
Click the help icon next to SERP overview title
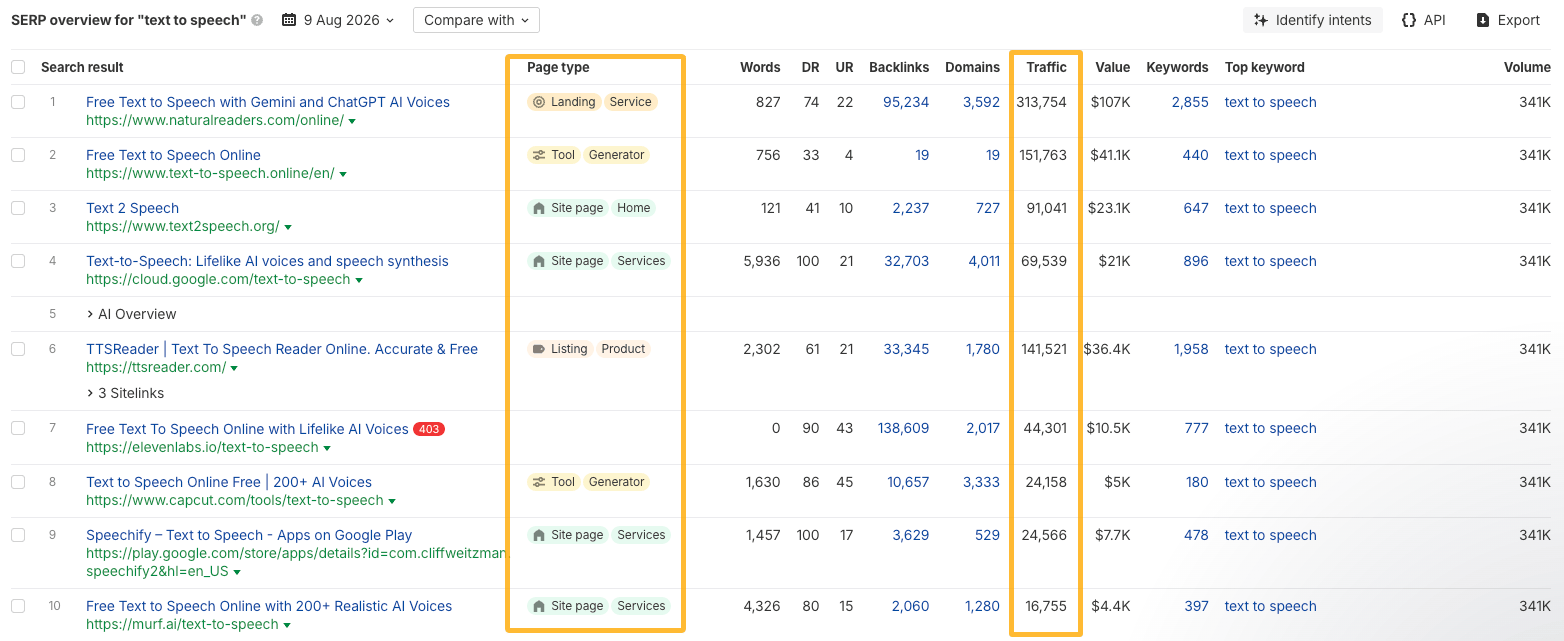(x=258, y=20)
